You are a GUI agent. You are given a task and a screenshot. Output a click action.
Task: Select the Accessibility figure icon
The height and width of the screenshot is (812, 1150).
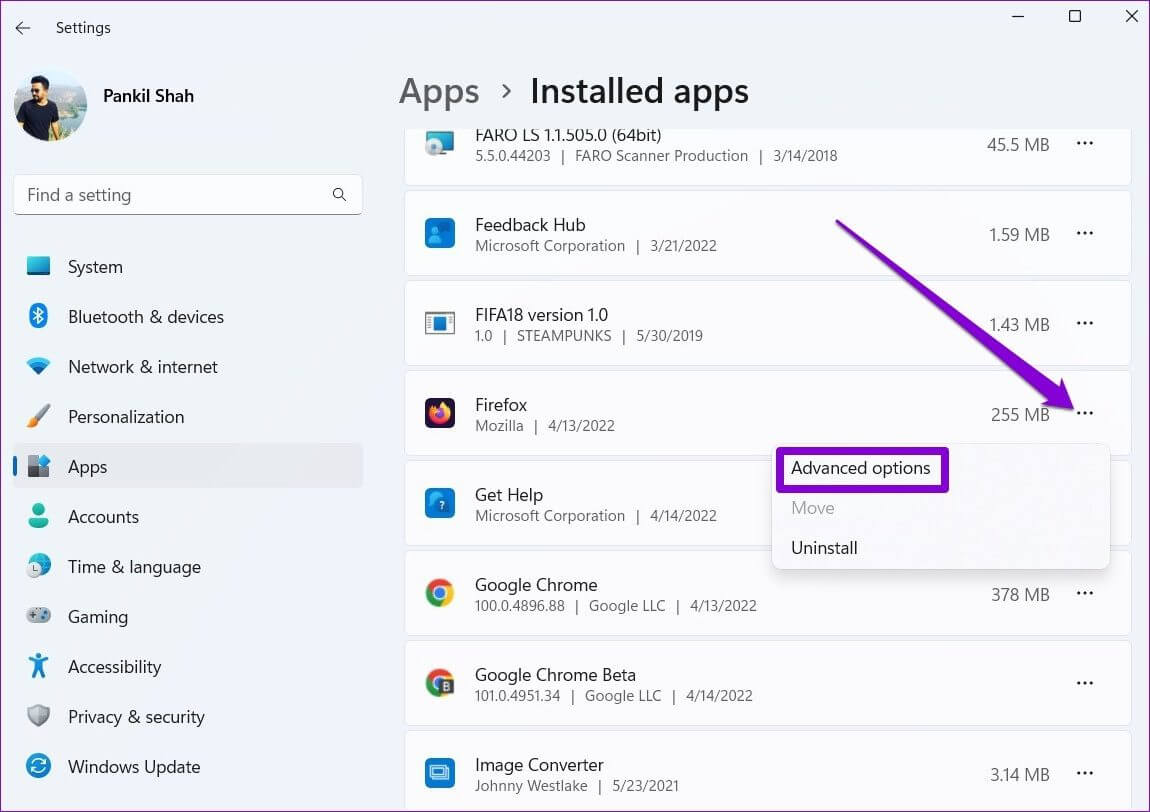[38, 665]
